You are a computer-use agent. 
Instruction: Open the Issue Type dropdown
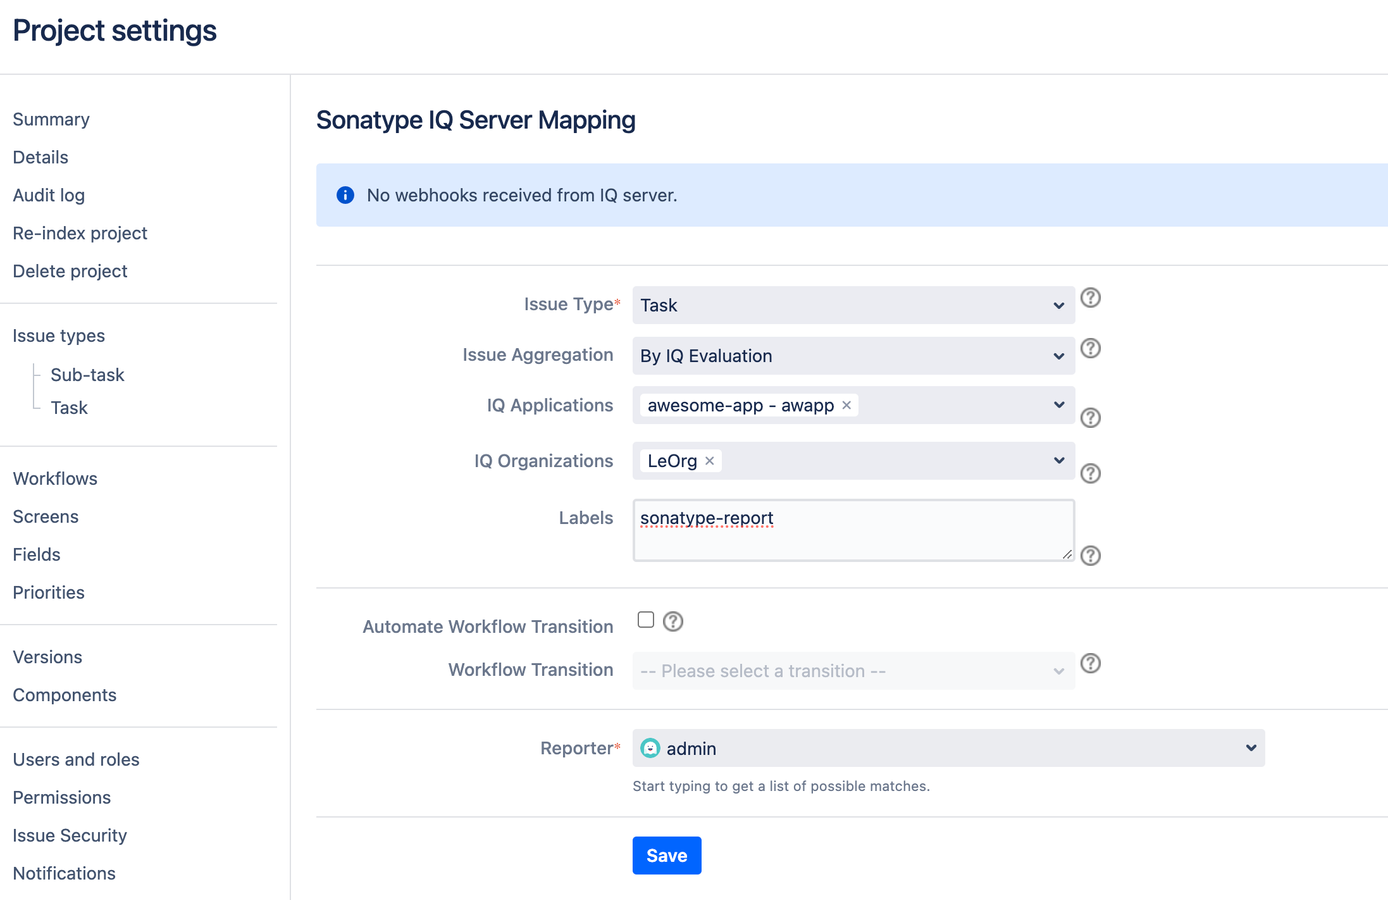(853, 305)
